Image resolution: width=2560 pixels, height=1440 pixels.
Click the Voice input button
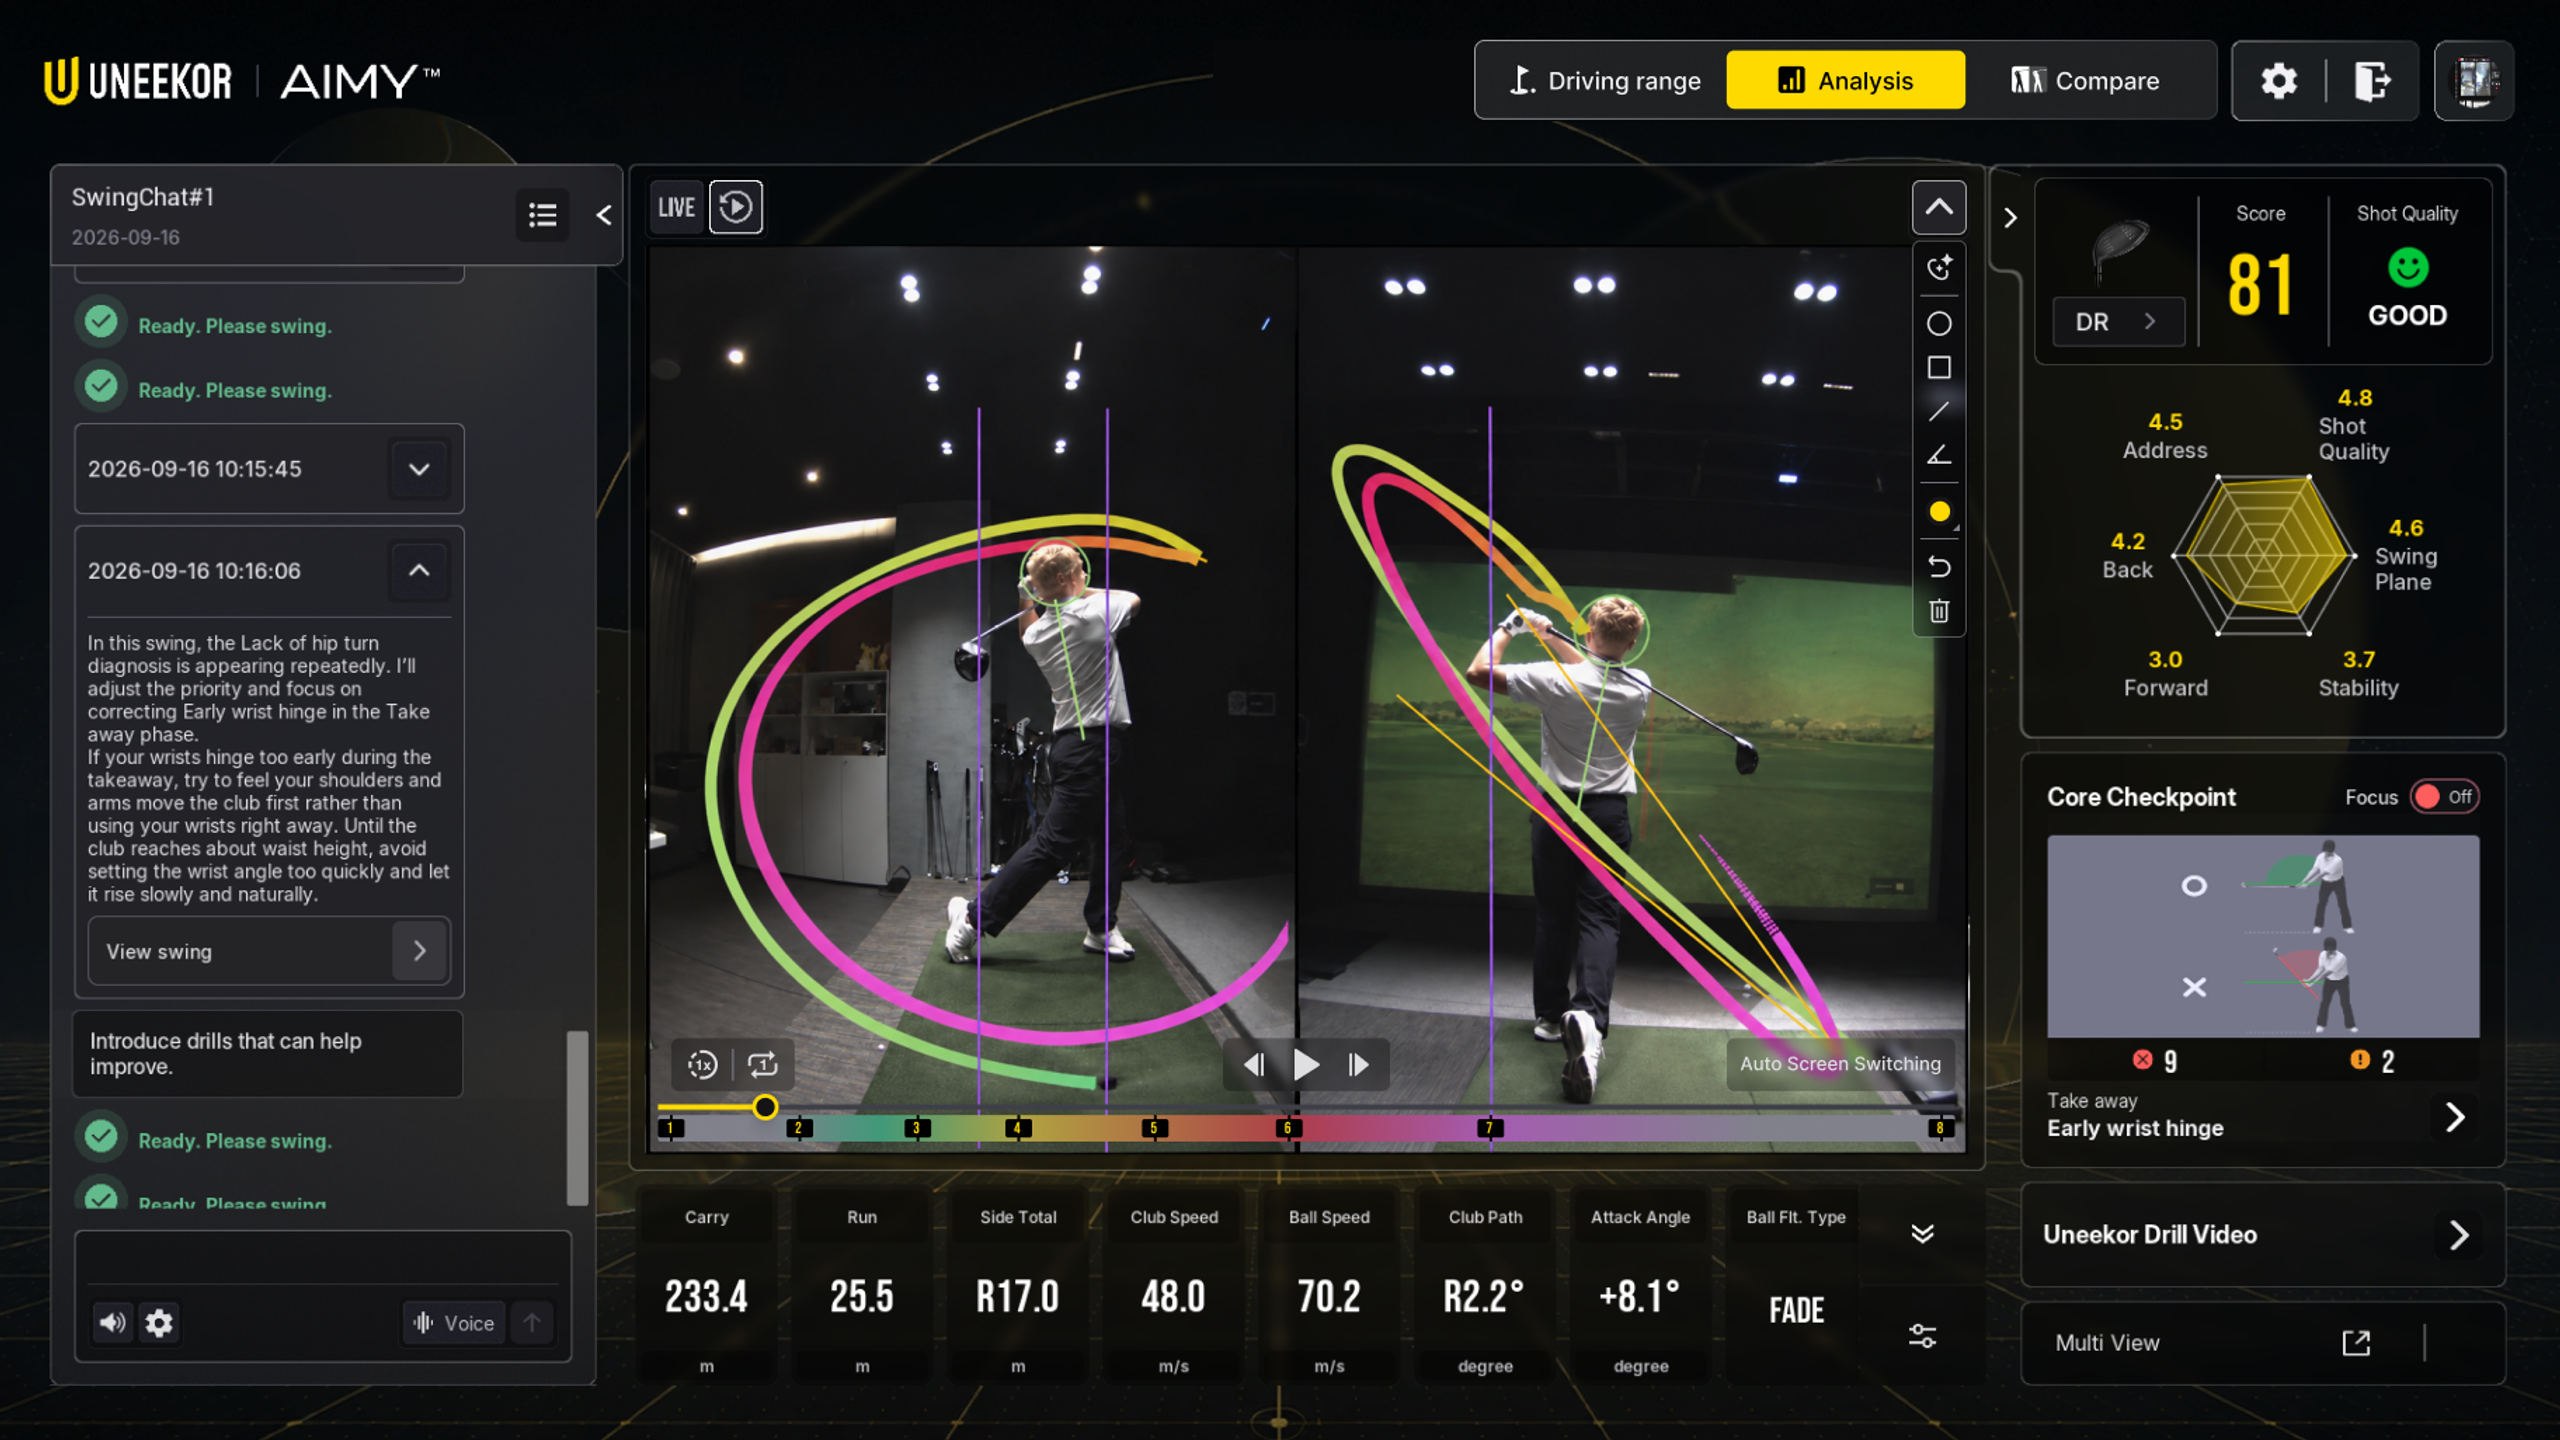453,1323
